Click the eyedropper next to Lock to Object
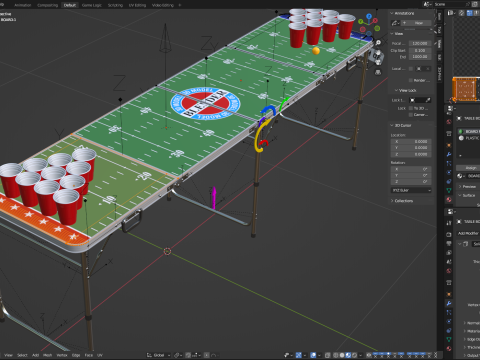The height and width of the screenshot is (360, 480). 428,100
